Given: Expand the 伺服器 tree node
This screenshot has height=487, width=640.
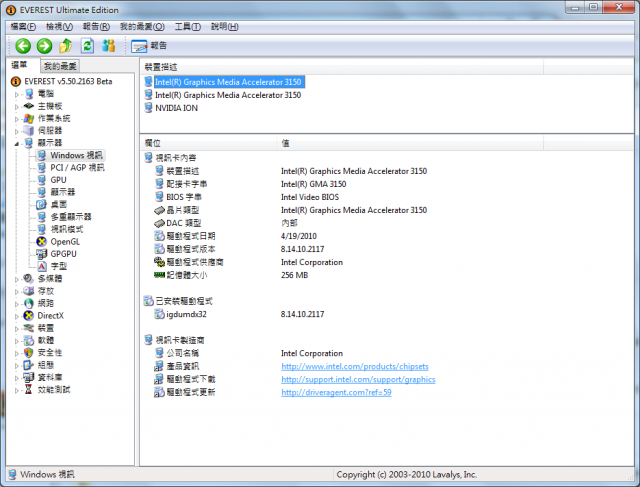Looking at the screenshot, I should coord(17,131).
